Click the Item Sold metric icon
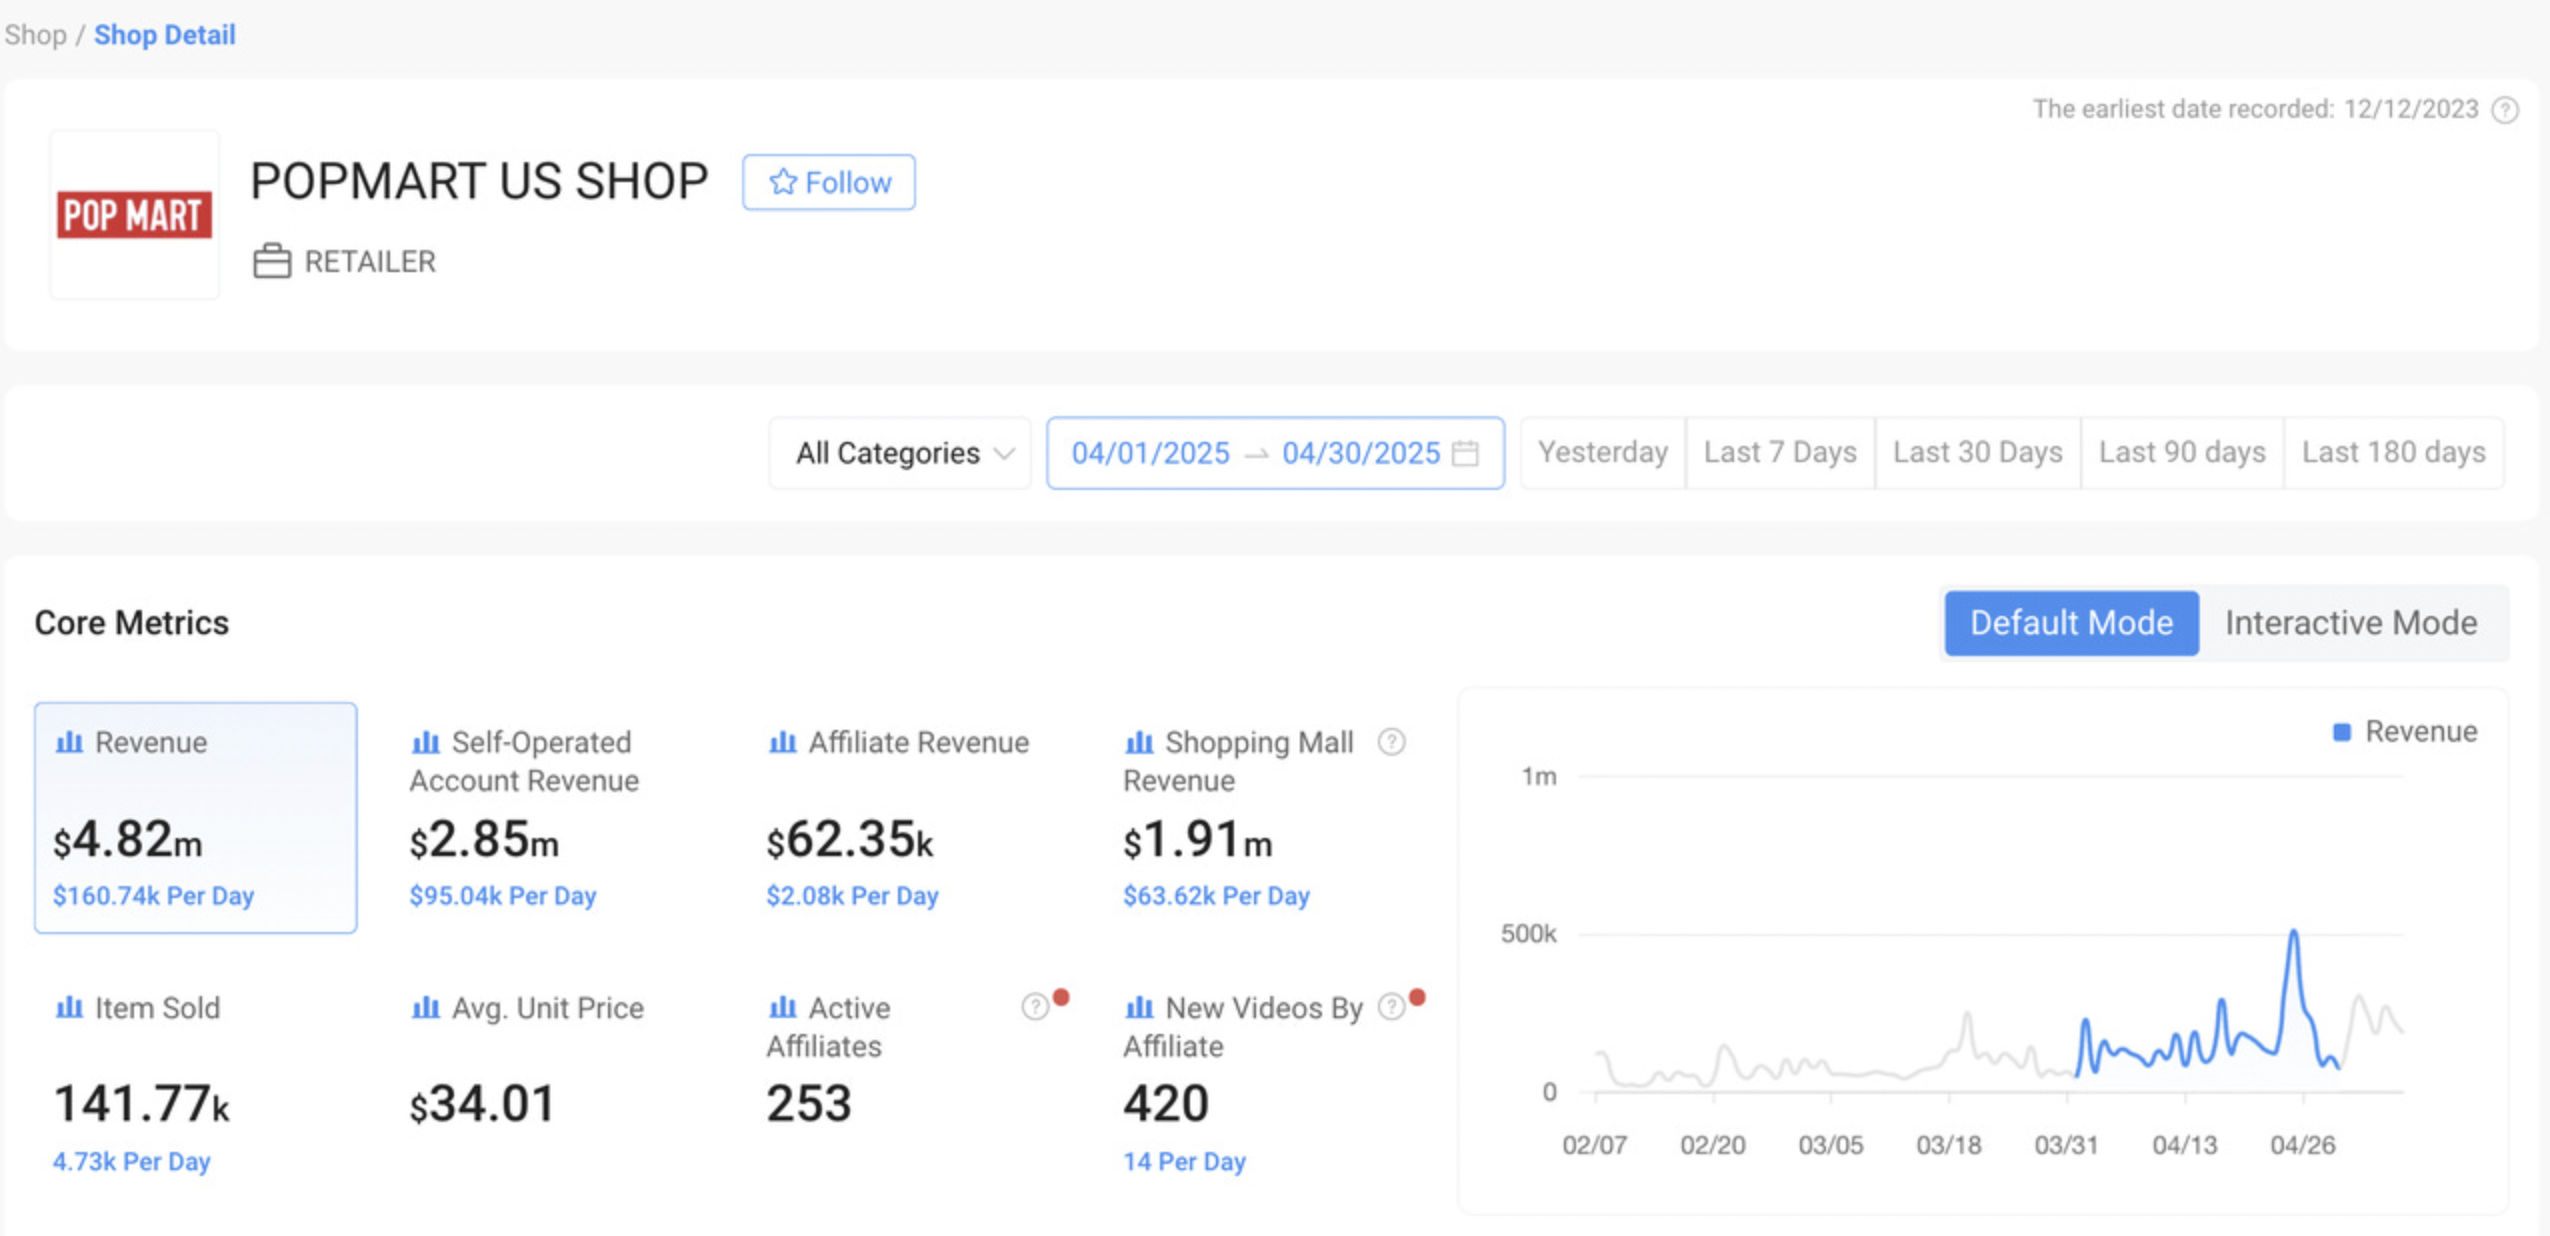This screenshot has width=2550, height=1236. point(70,1008)
